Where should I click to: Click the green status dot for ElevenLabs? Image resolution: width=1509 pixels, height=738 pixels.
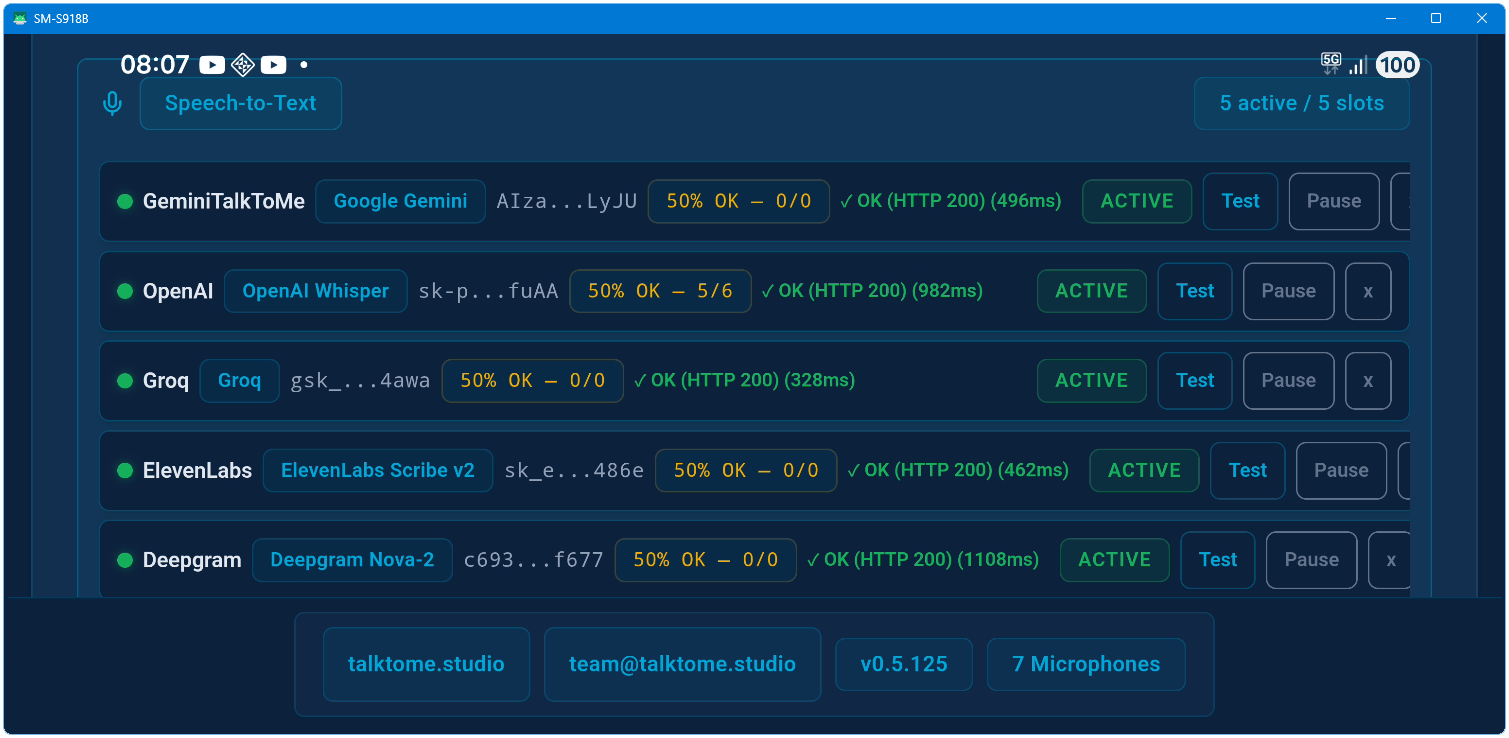[x=125, y=470]
